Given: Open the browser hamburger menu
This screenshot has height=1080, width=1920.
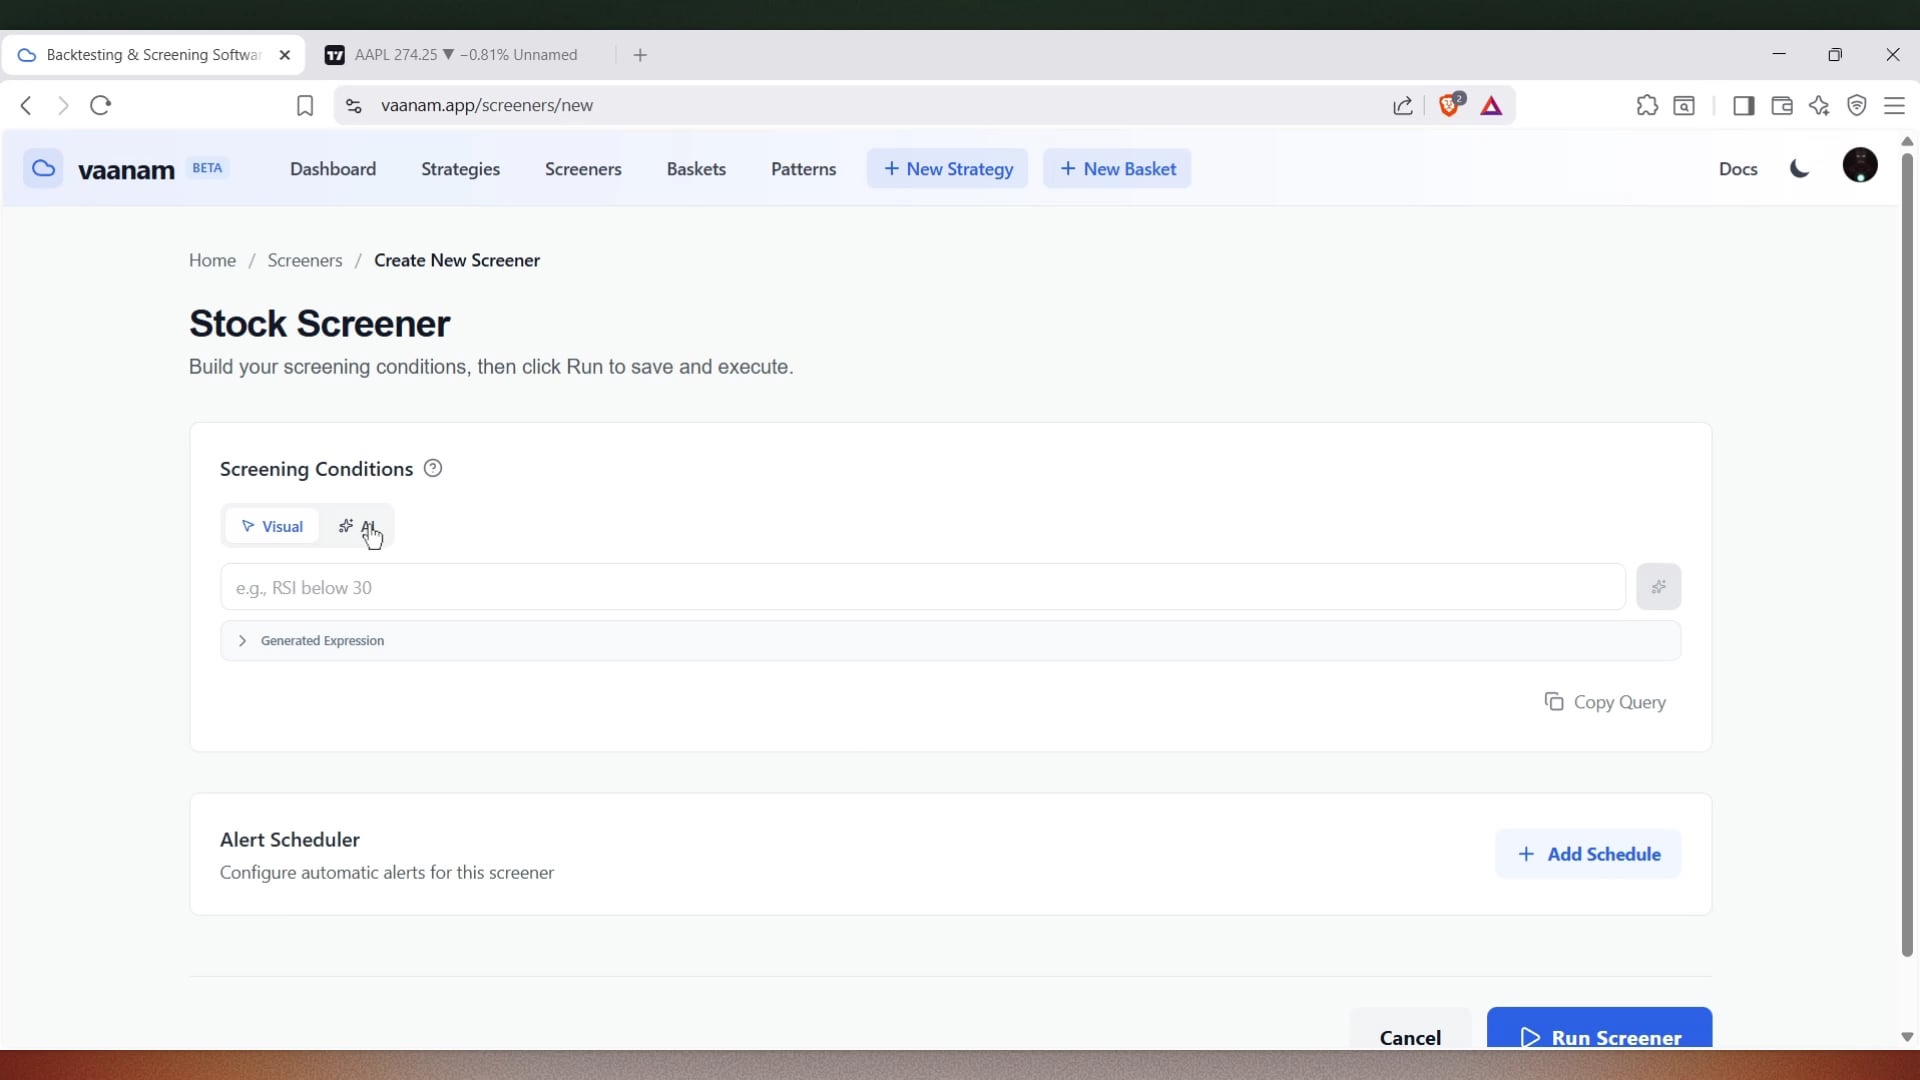Looking at the screenshot, I should 1894,106.
